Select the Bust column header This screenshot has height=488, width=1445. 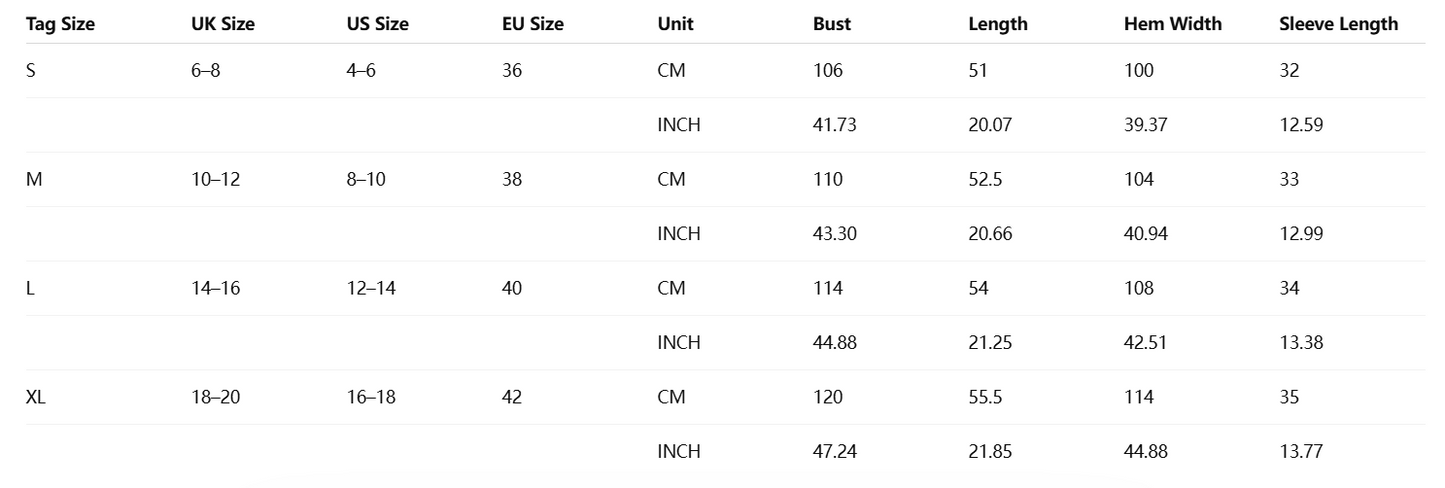[x=832, y=24]
